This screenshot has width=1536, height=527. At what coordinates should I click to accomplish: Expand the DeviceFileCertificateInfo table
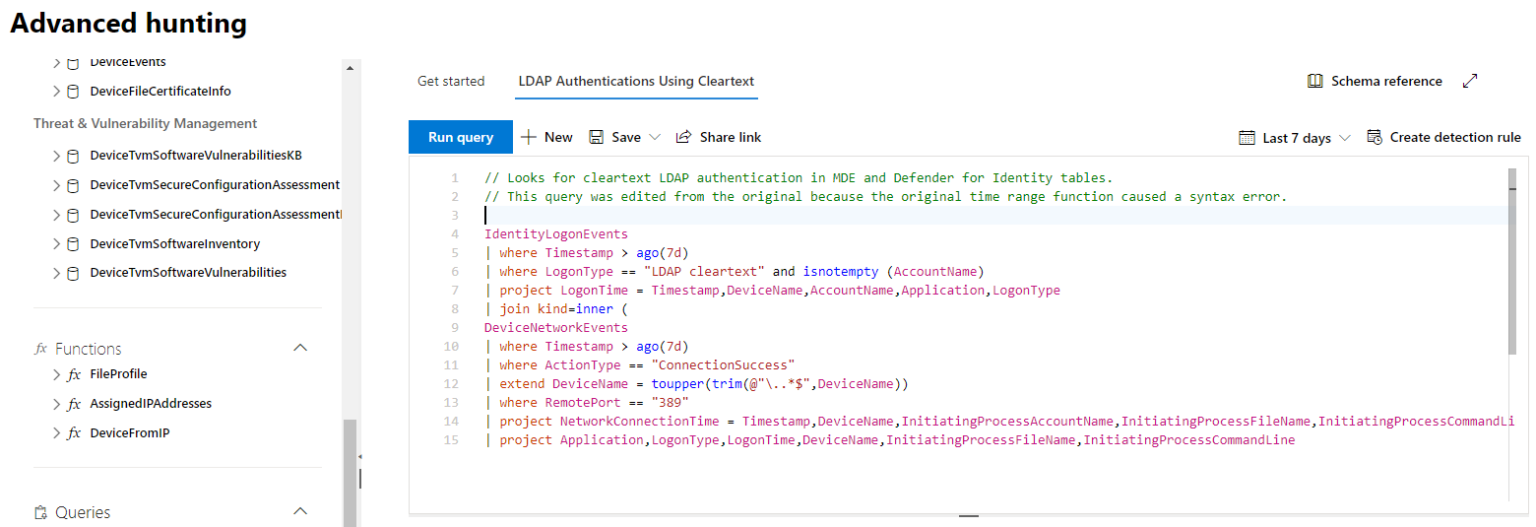[x=57, y=91]
